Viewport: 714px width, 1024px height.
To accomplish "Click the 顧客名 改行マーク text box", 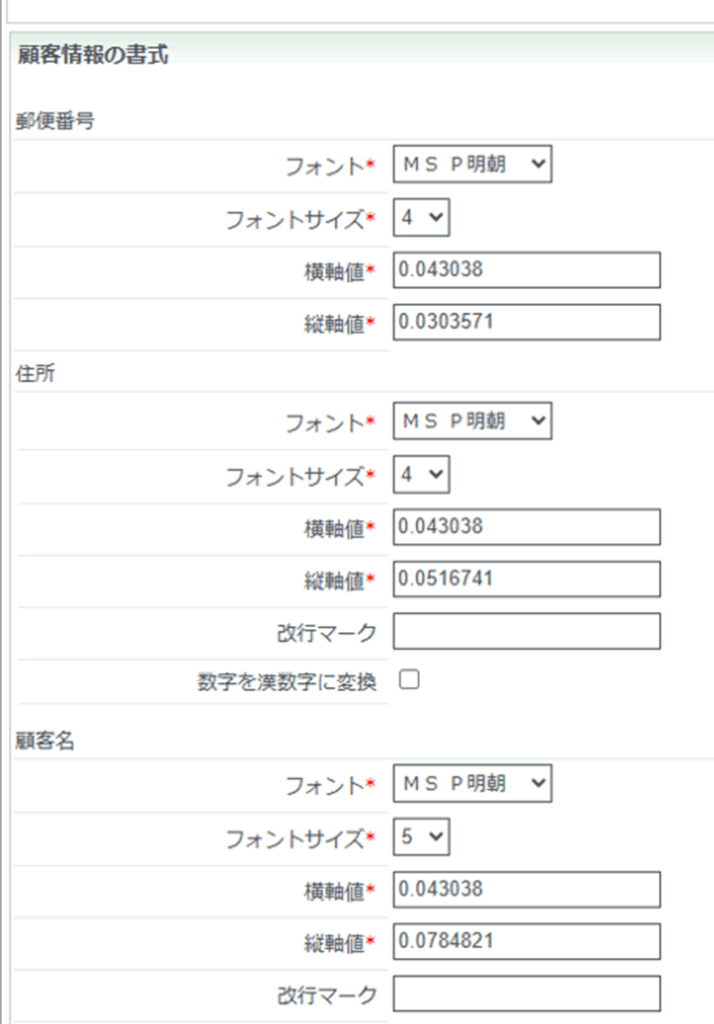I will pos(527,994).
